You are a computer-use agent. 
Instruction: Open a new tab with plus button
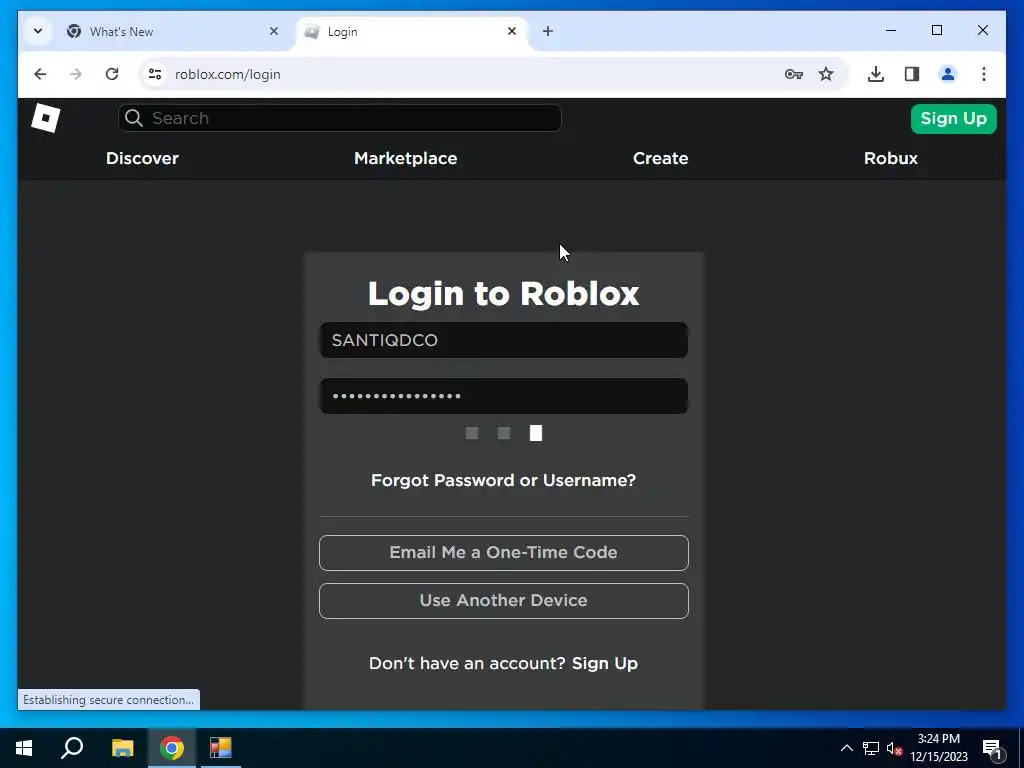click(x=548, y=31)
